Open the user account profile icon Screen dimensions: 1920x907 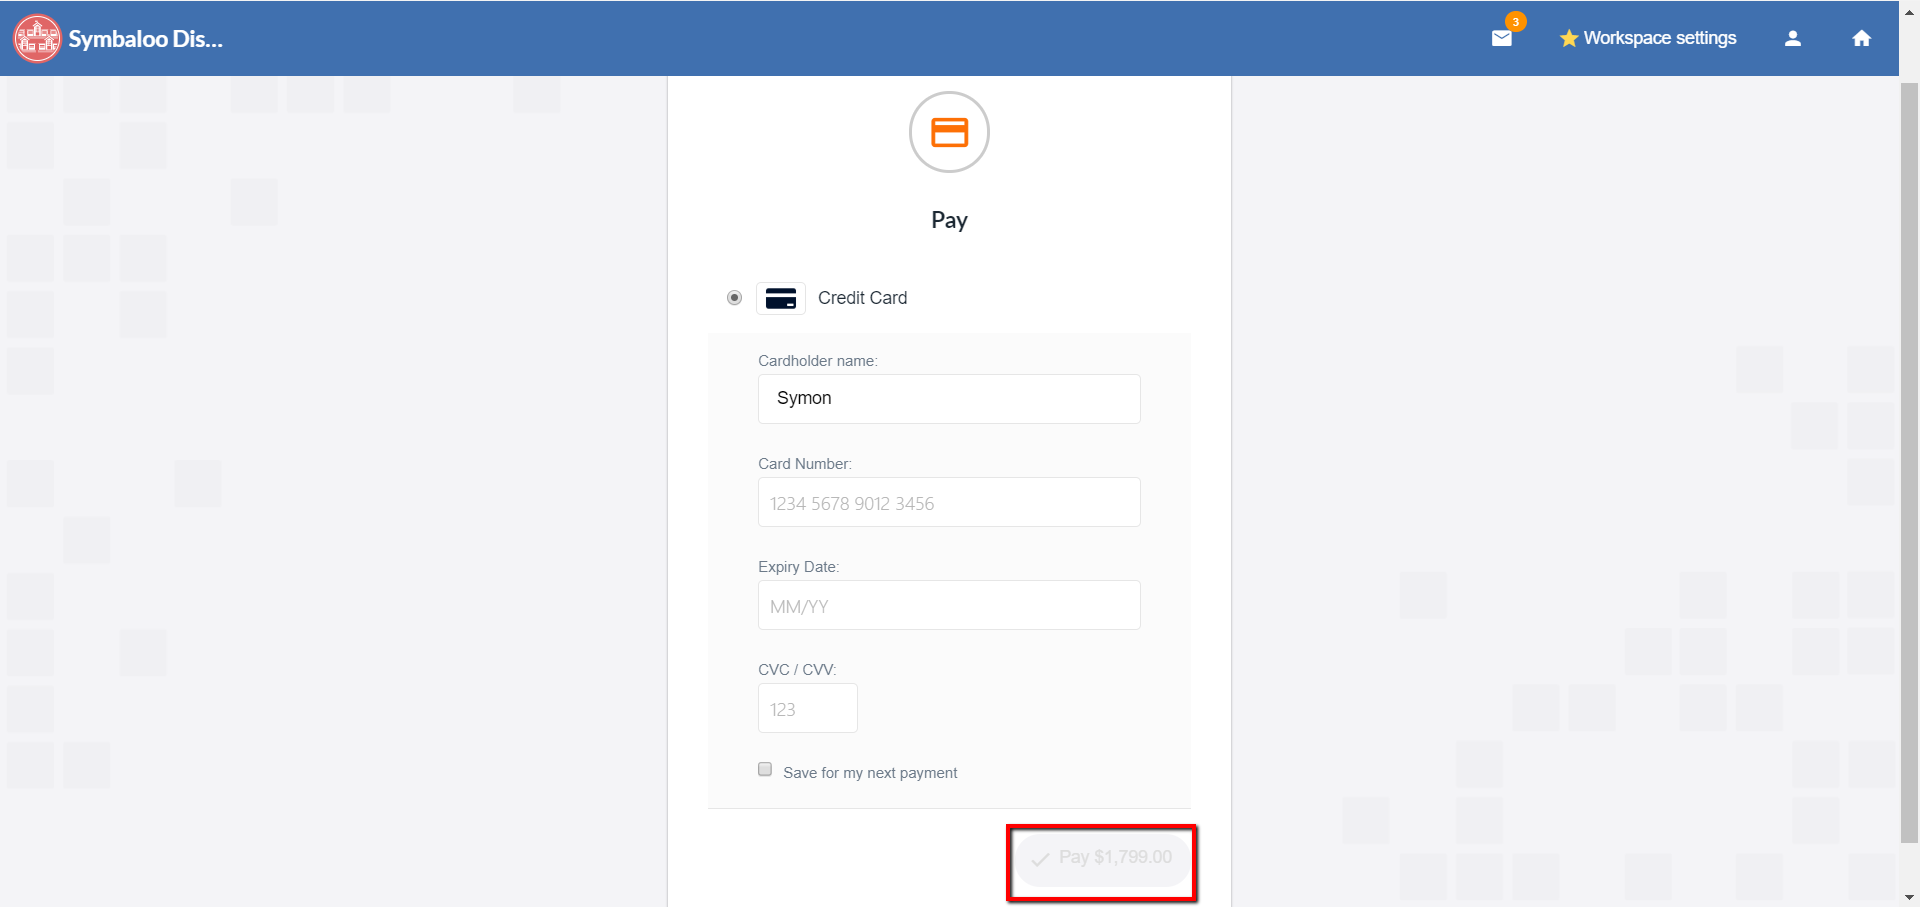click(1793, 38)
